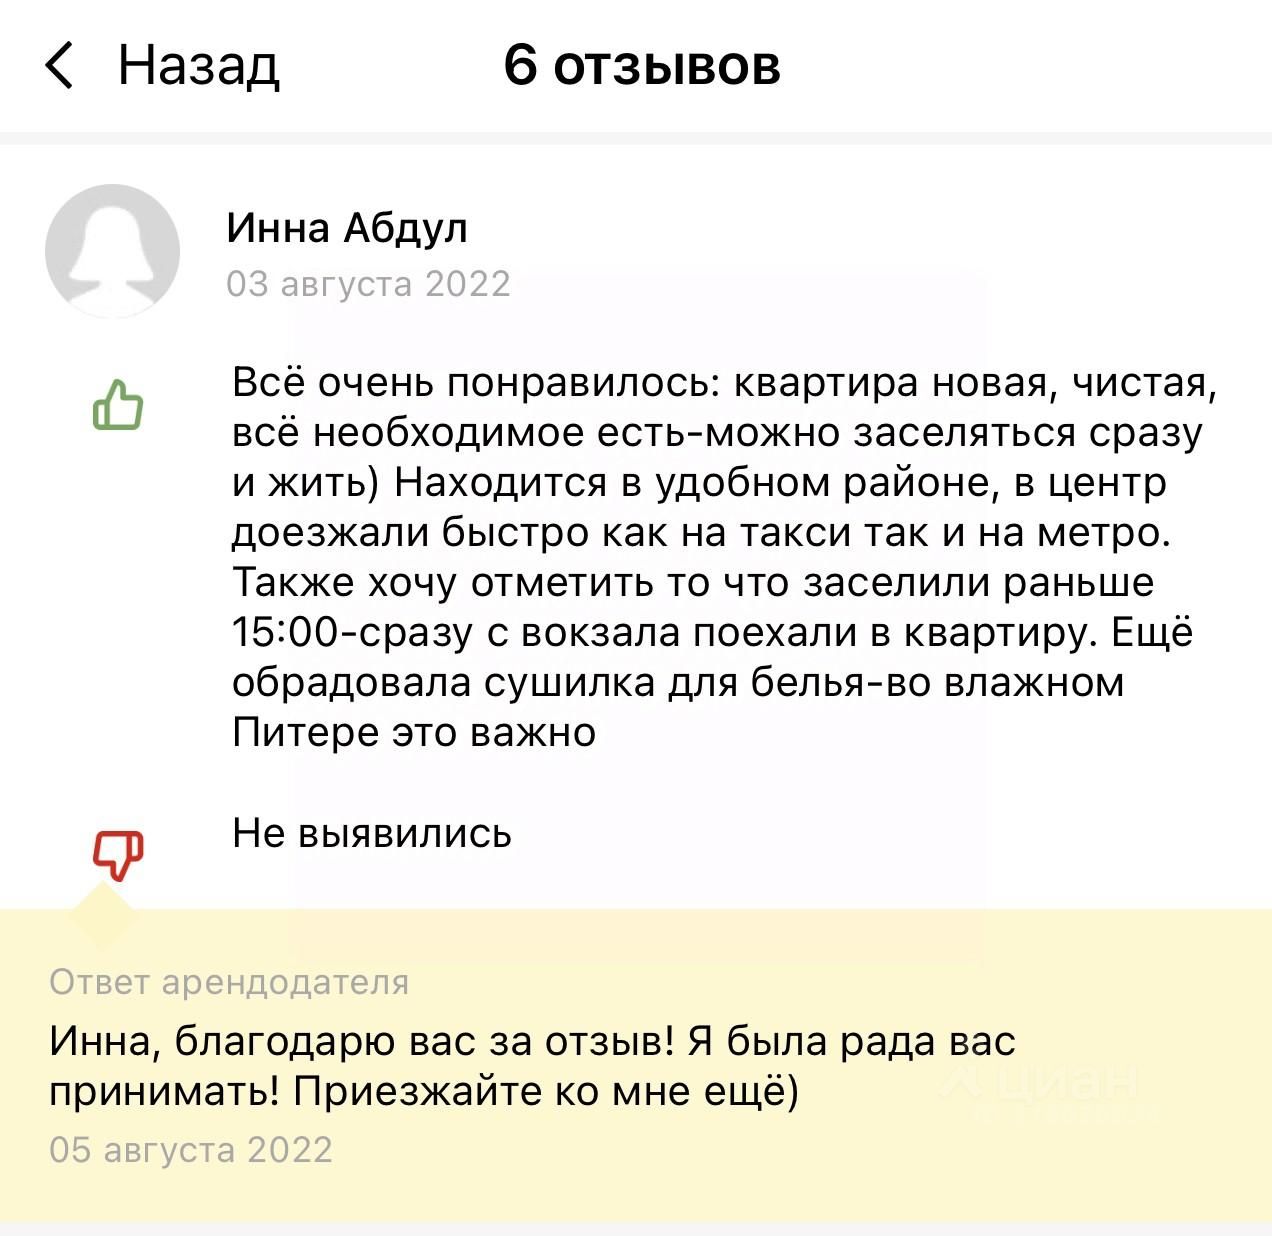
Task: Tap the back chevron arrow
Action: [60, 66]
